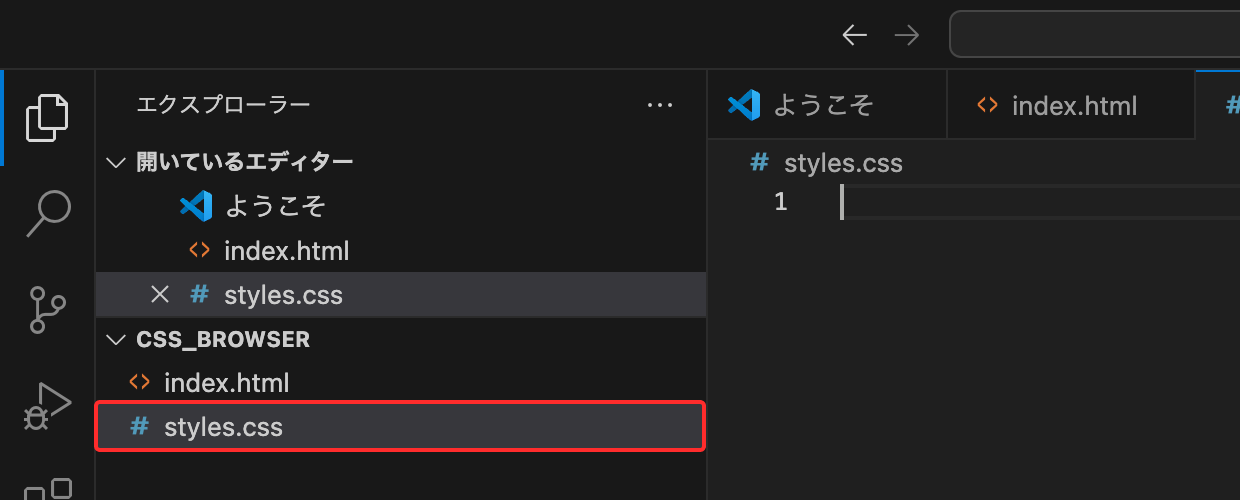Collapse the CSS_BROWSER folder section

click(117, 340)
